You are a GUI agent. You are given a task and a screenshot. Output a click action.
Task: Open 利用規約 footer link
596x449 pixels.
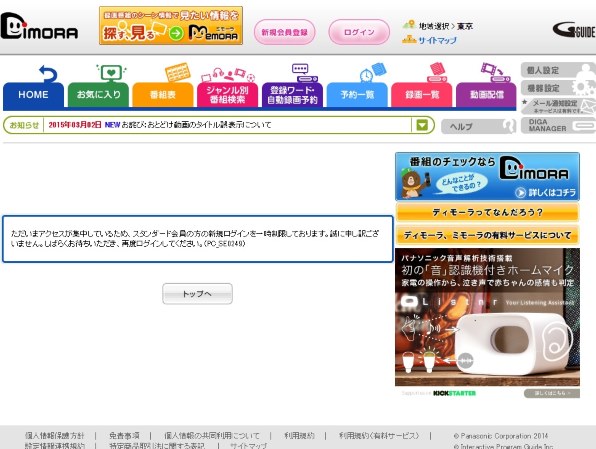[299, 436]
